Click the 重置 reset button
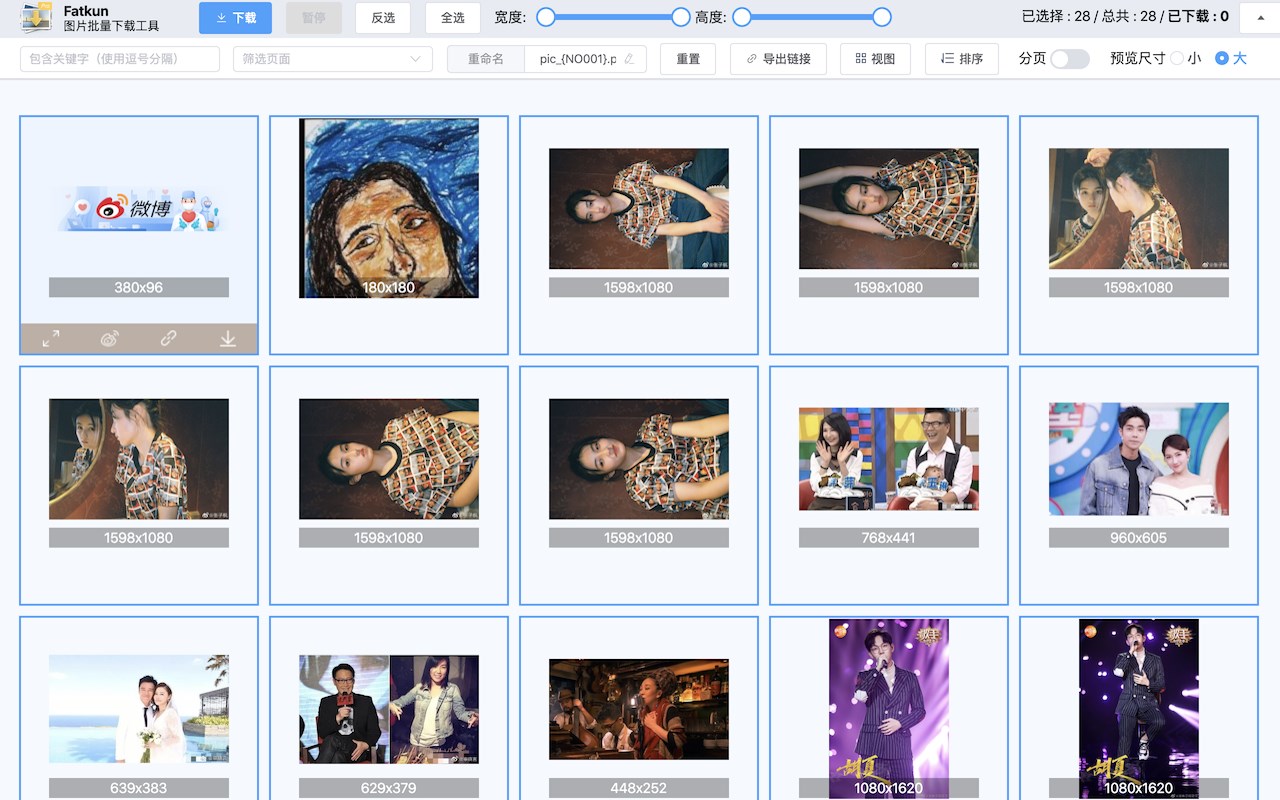This screenshot has width=1280, height=800. pos(688,59)
